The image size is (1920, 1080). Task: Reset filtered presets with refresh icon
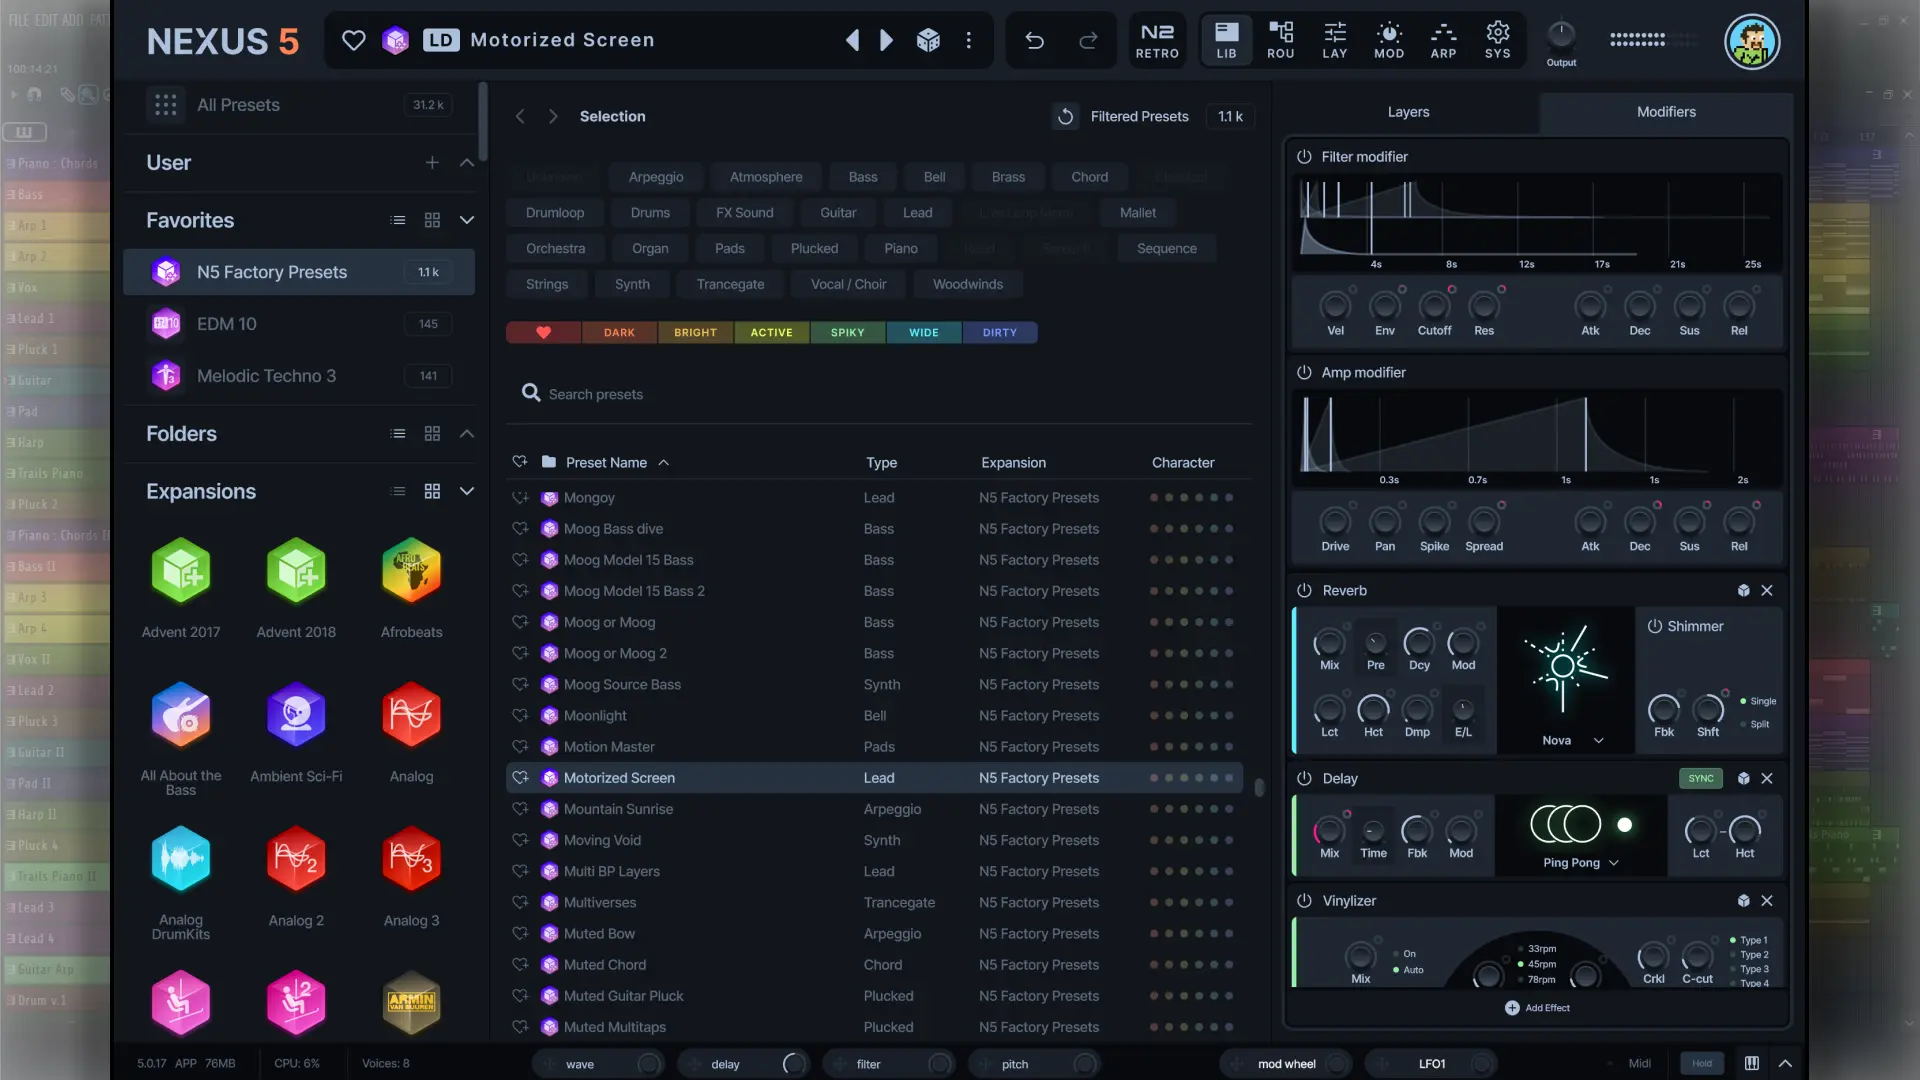tap(1065, 117)
